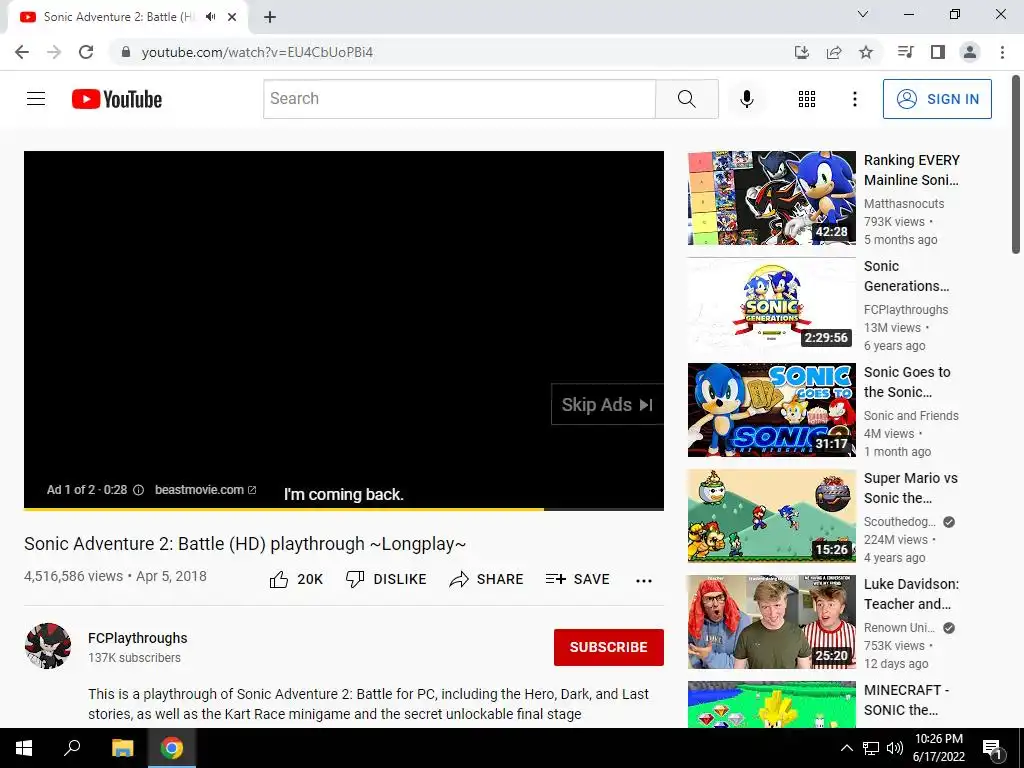Click Renown Uni channel name
The image size is (1024, 768).
pos(899,628)
